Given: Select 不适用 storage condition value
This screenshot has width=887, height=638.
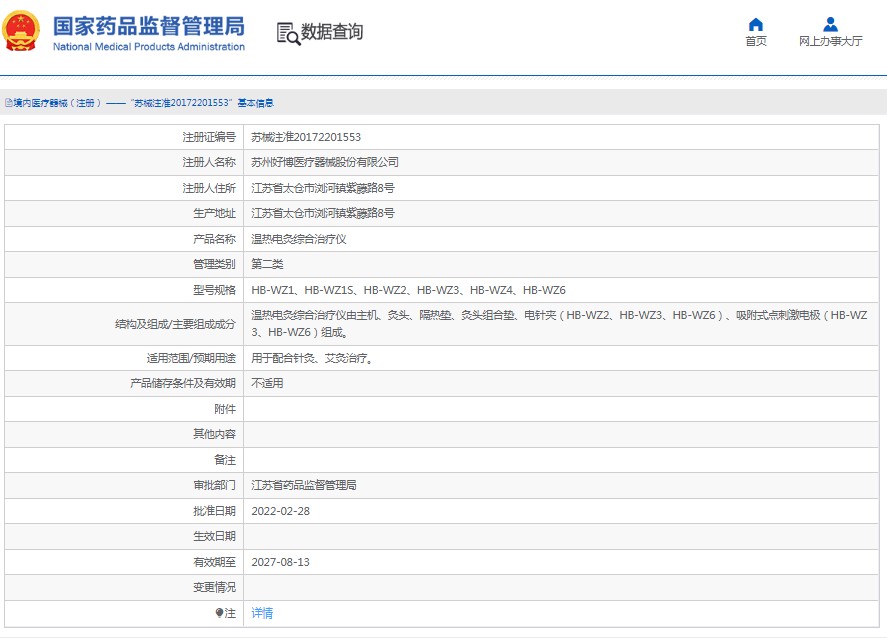Looking at the screenshot, I should 267,383.
